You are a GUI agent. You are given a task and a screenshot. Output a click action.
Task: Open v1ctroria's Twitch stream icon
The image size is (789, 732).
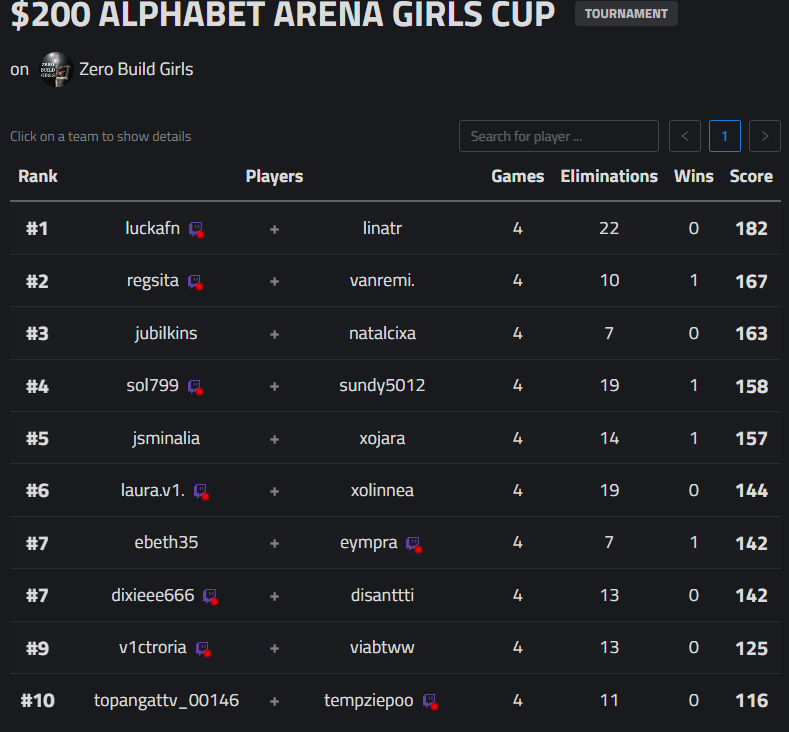[203, 649]
